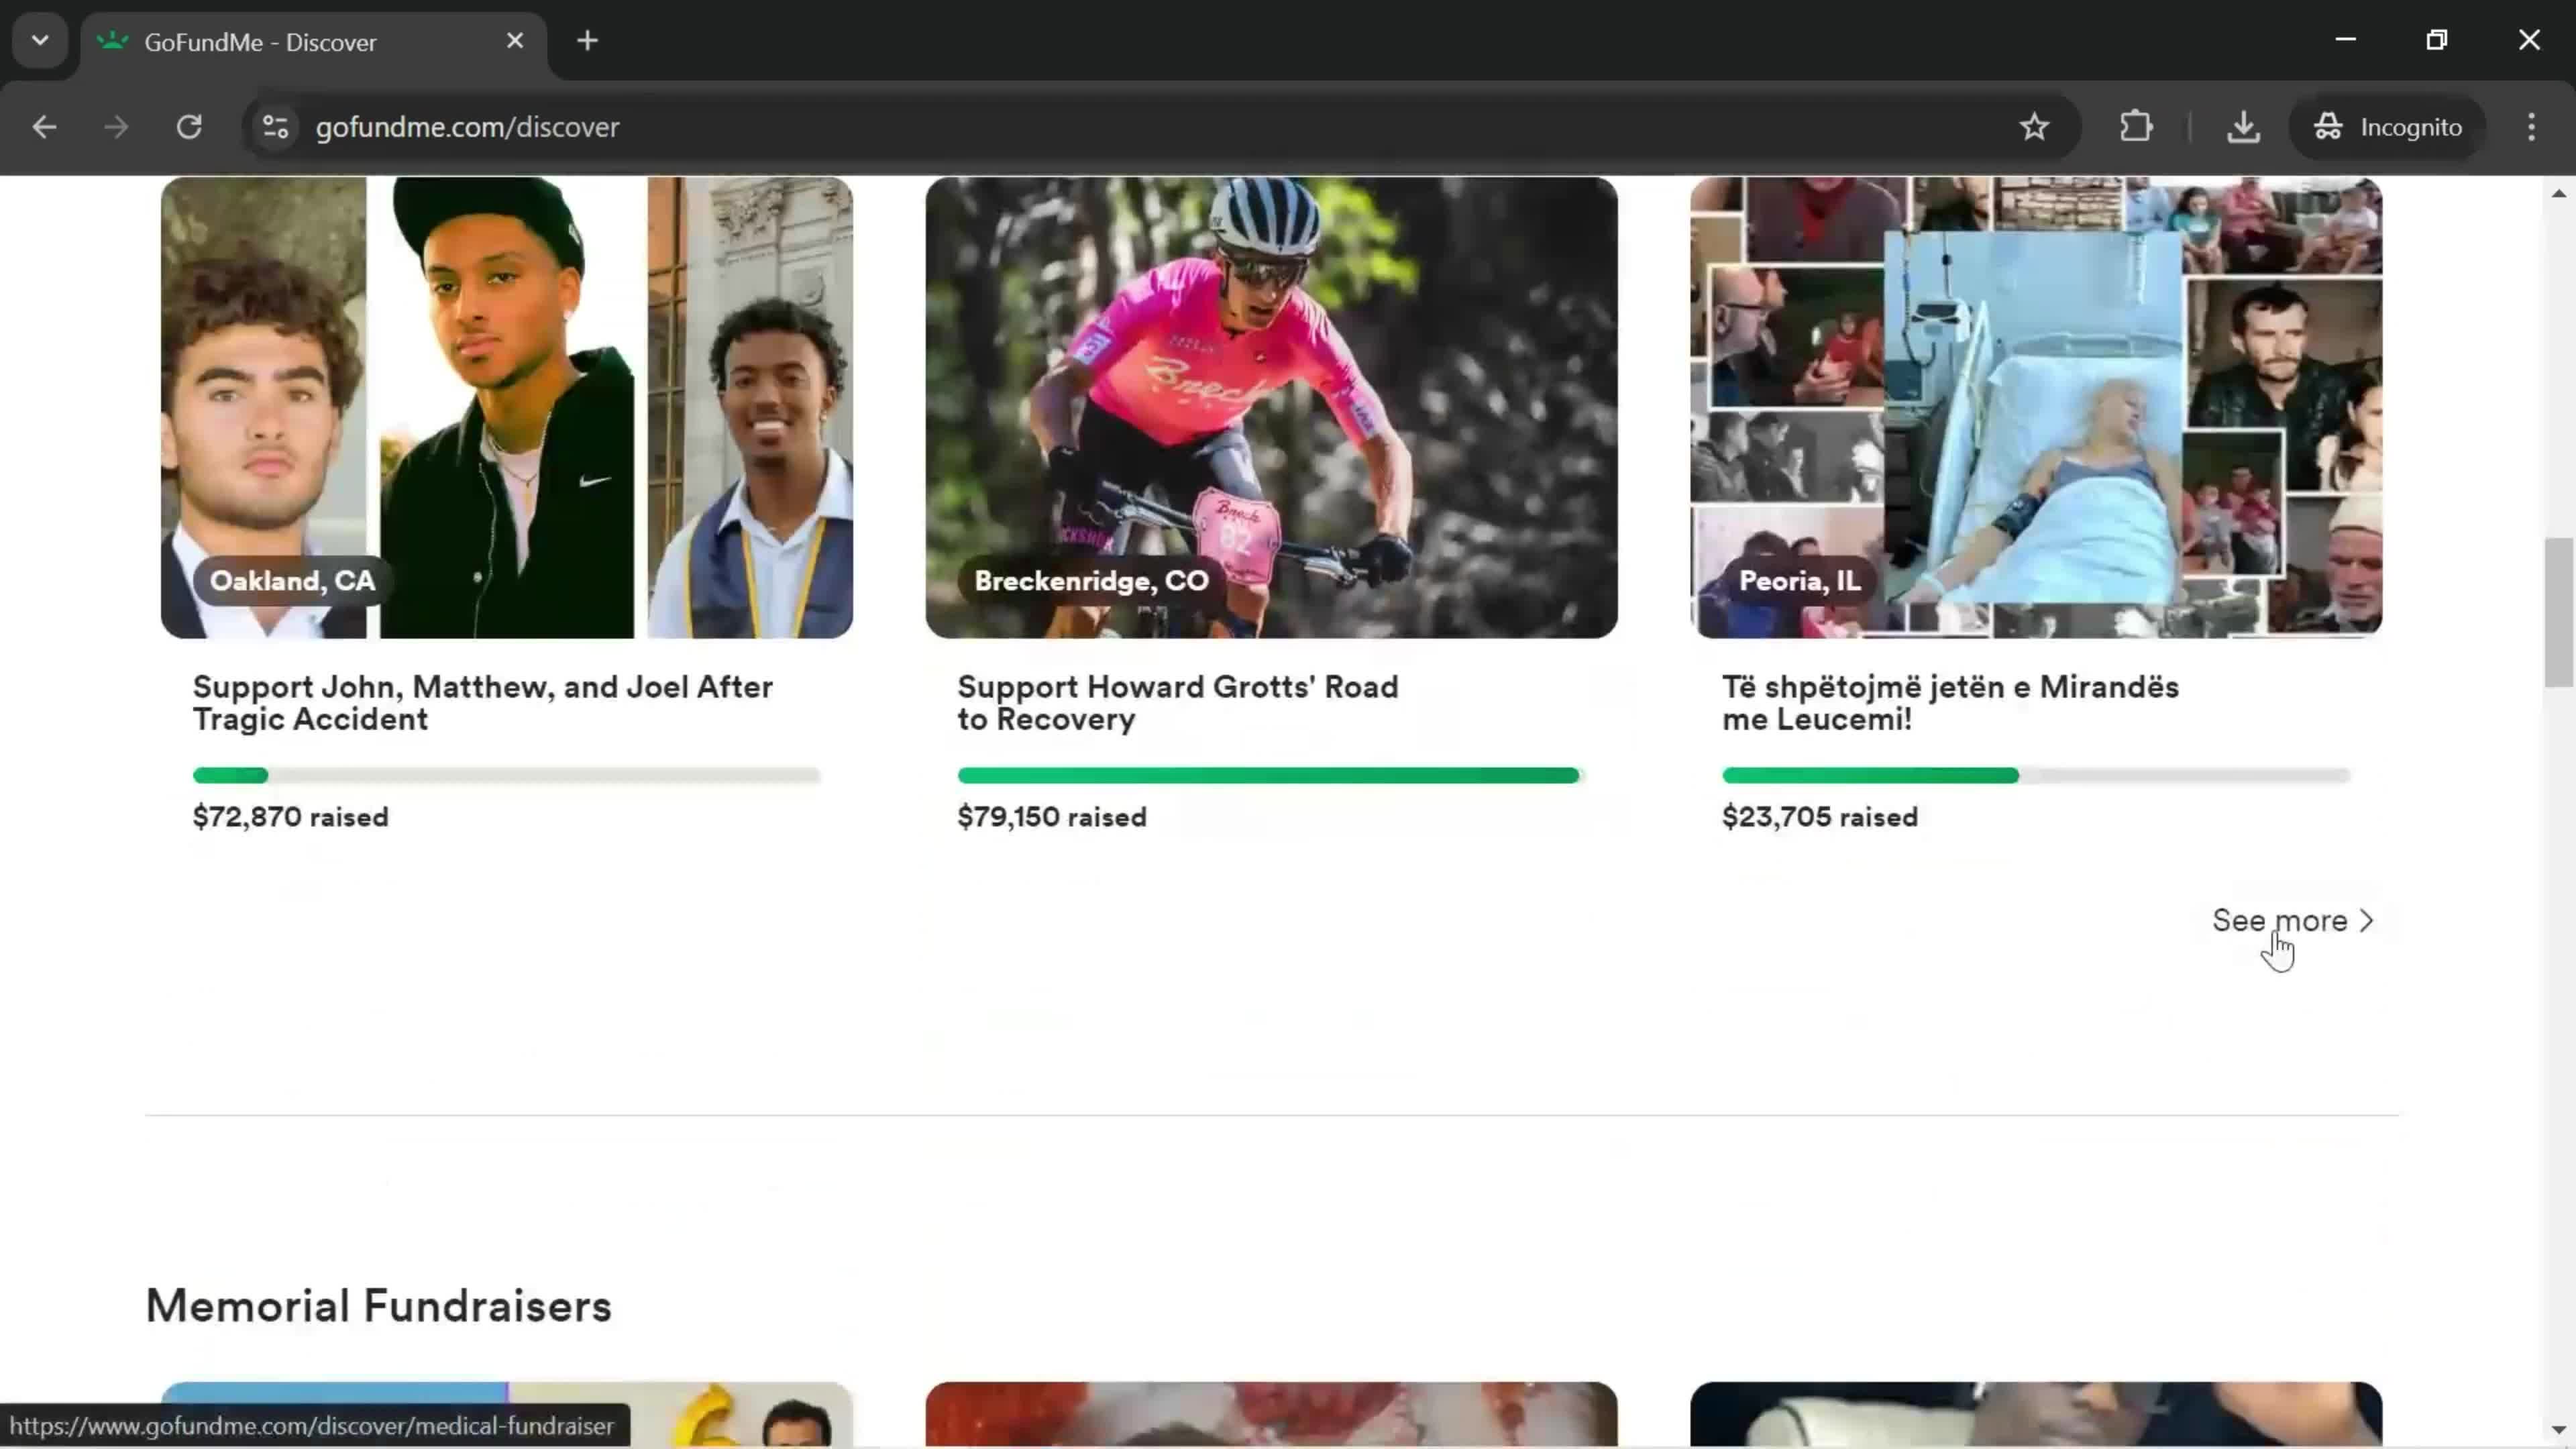Click the Oakland, CA location badge
2576x1449 pixels.
coord(292,581)
